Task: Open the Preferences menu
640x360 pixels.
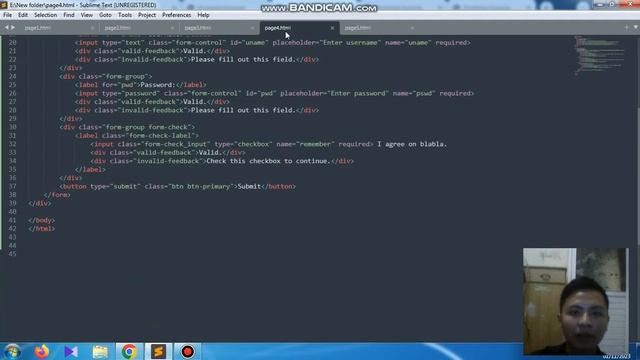Action: [x=176, y=15]
